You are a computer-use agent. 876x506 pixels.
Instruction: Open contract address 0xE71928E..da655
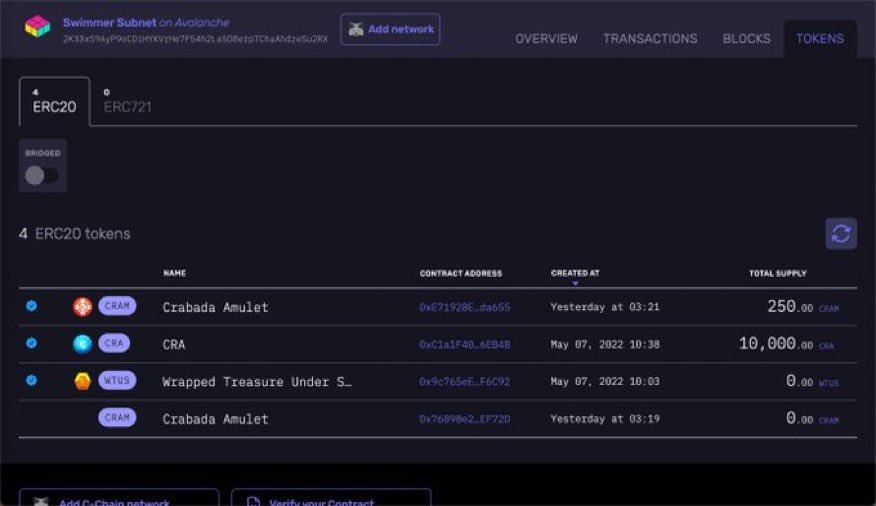point(464,307)
